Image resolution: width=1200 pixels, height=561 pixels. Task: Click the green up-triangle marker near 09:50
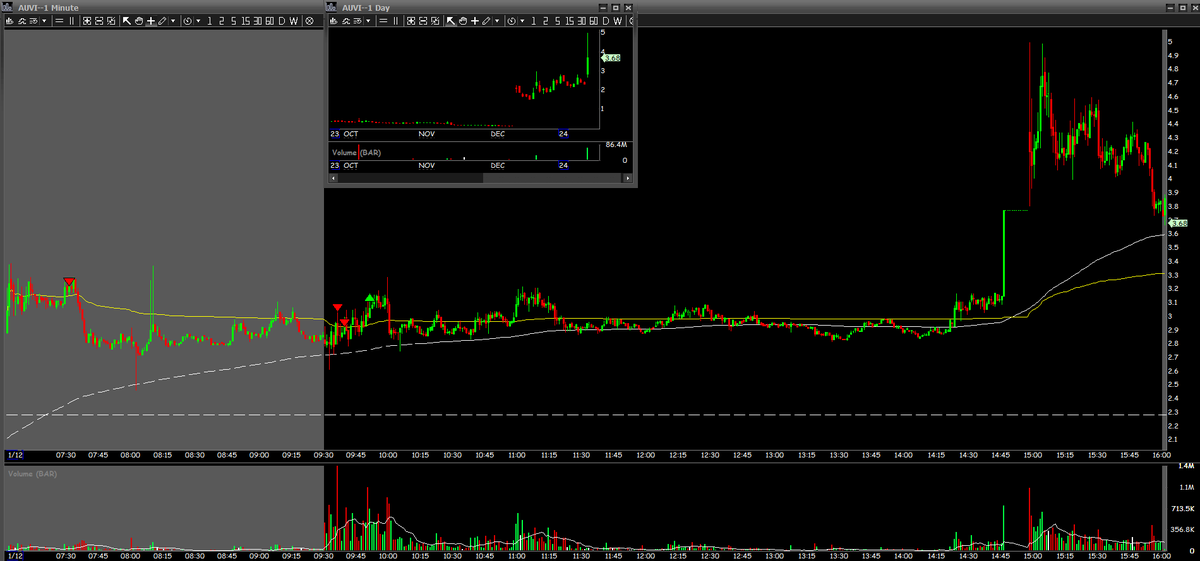tap(371, 298)
